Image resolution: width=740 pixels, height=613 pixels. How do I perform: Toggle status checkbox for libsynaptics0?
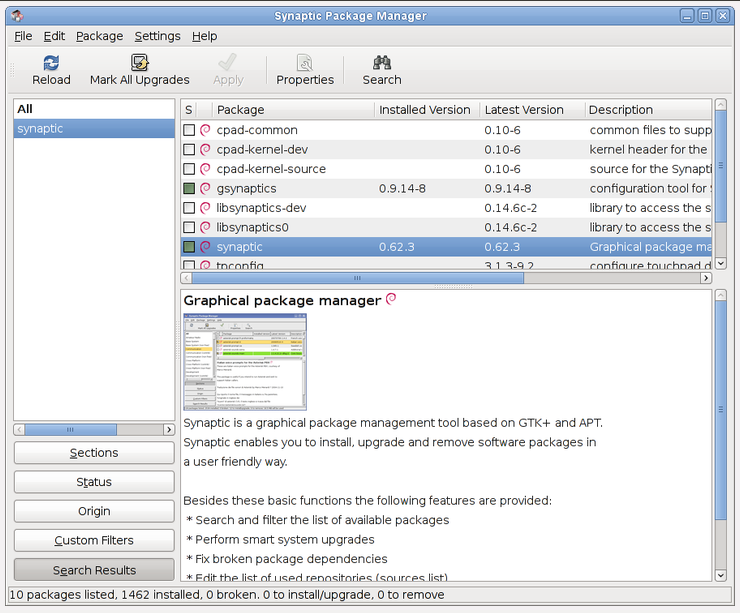(x=189, y=227)
